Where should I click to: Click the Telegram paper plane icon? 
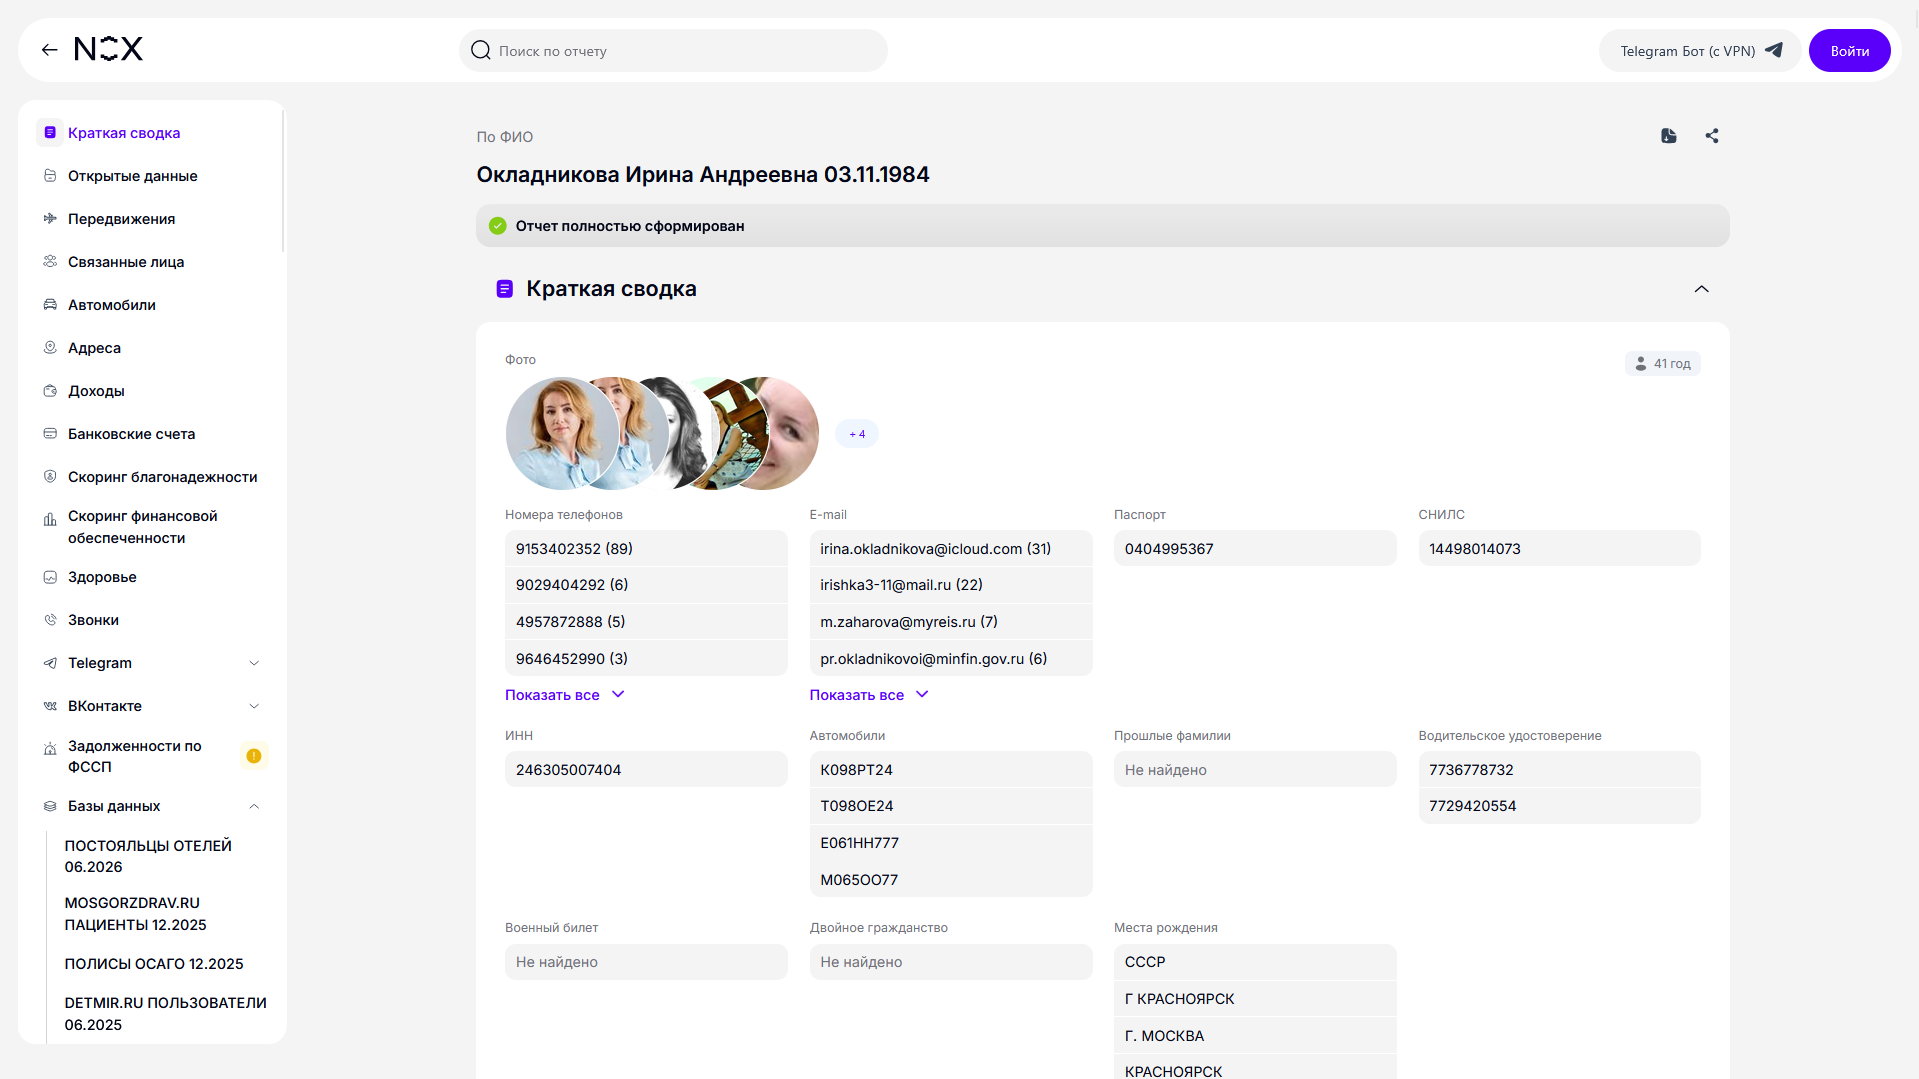point(1774,50)
